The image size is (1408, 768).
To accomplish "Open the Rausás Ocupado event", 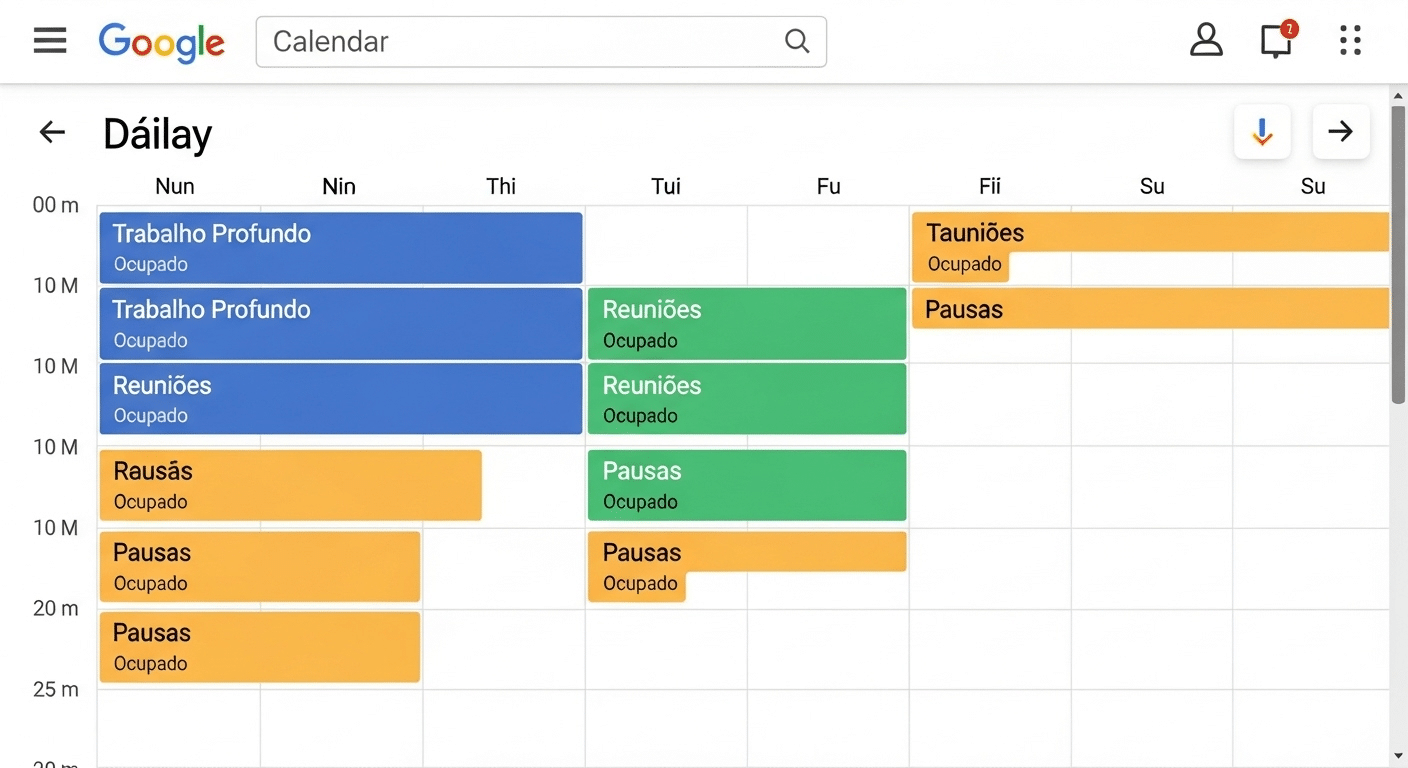I will (290, 485).
